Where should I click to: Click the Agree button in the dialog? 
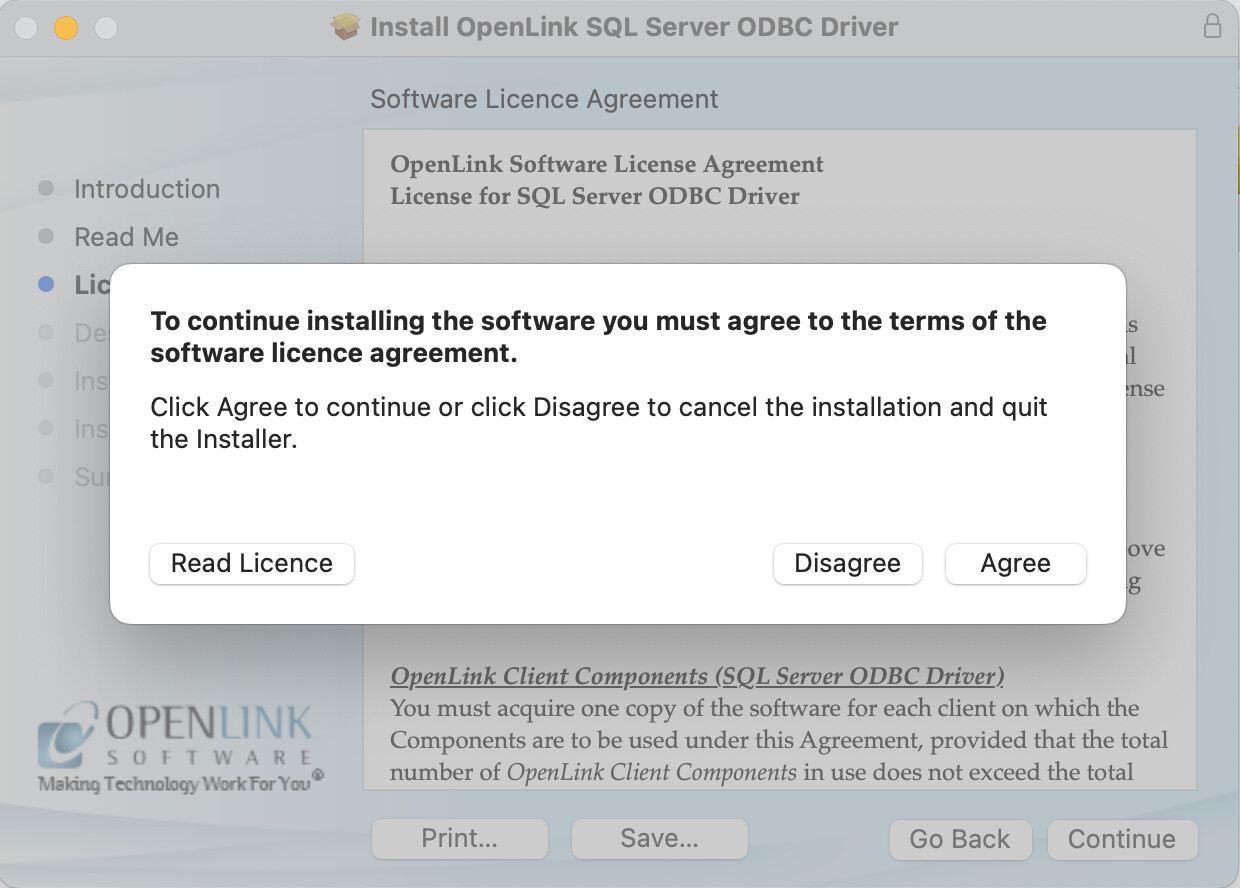pos(1015,564)
